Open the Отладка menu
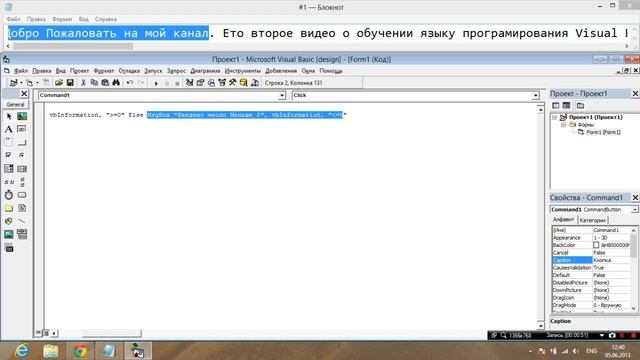This screenshot has width=640, height=360. pyautogui.click(x=129, y=71)
